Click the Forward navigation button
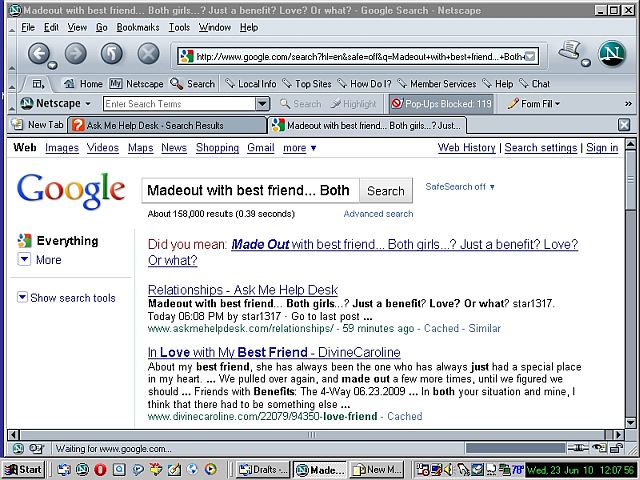Screen dimensions: 640x480 (77, 54)
